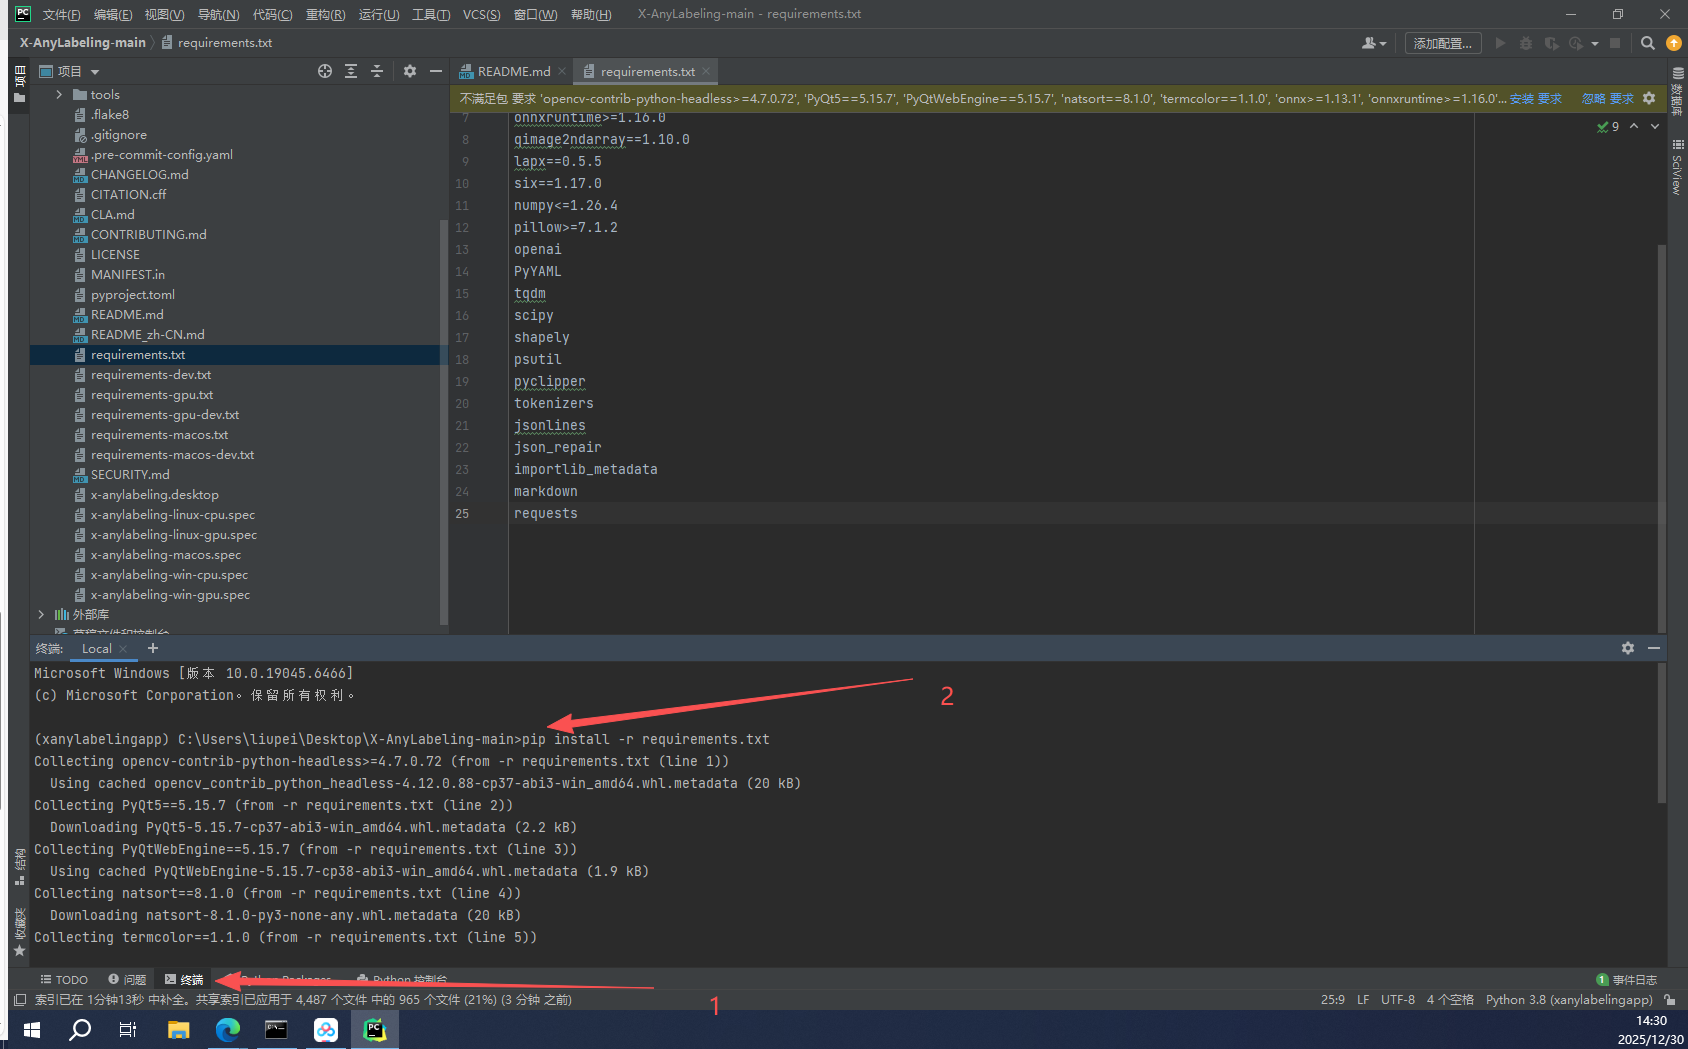Screen dimensions: 1688x1049
Task: Open Microsoft Edge from taskbar
Action: [228, 1029]
